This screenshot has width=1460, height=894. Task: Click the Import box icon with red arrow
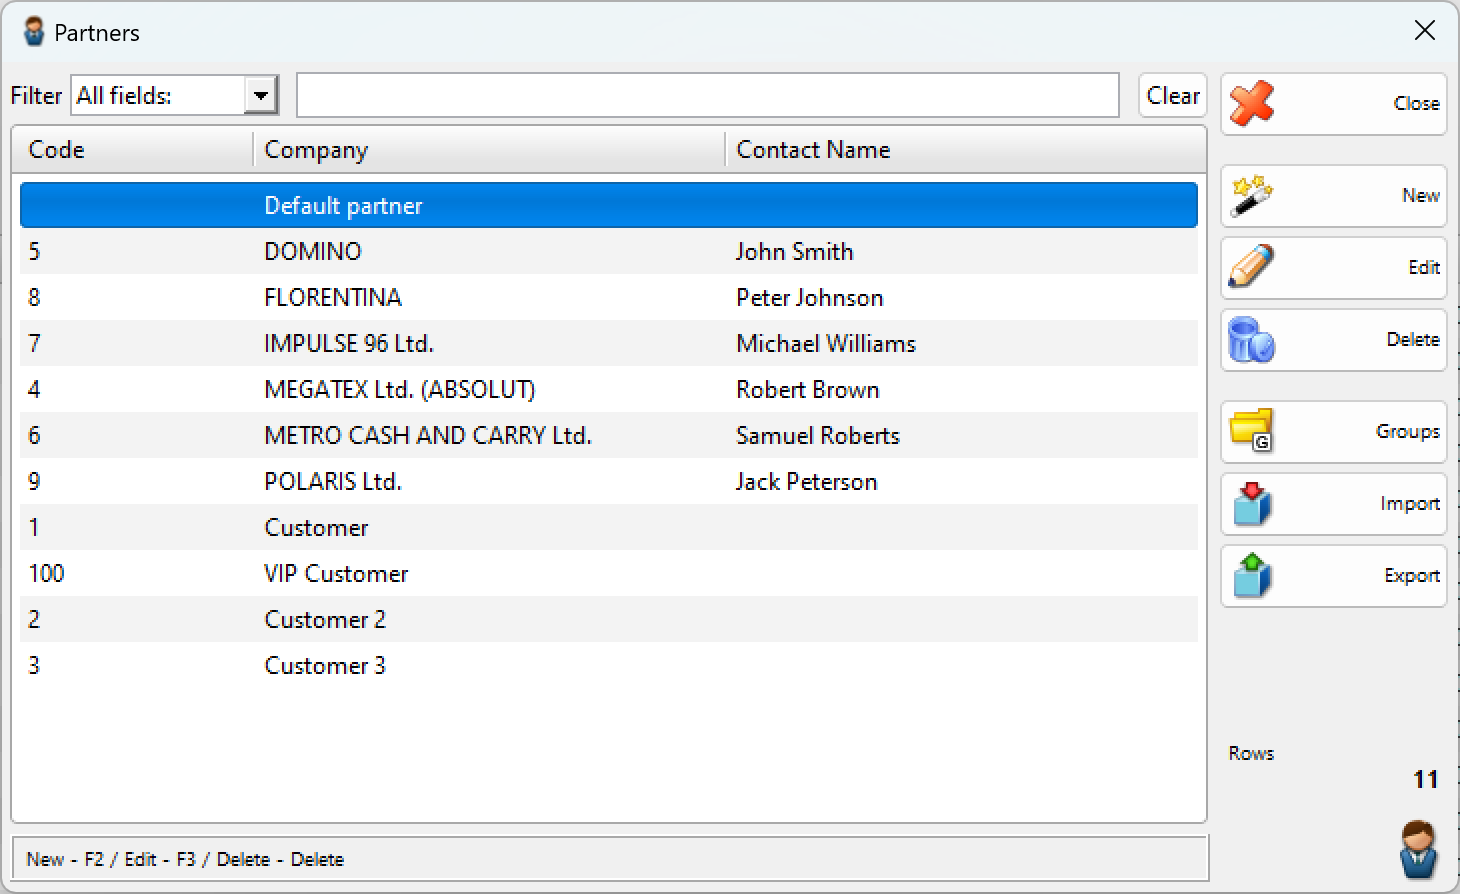pyautogui.click(x=1251, y=503)
